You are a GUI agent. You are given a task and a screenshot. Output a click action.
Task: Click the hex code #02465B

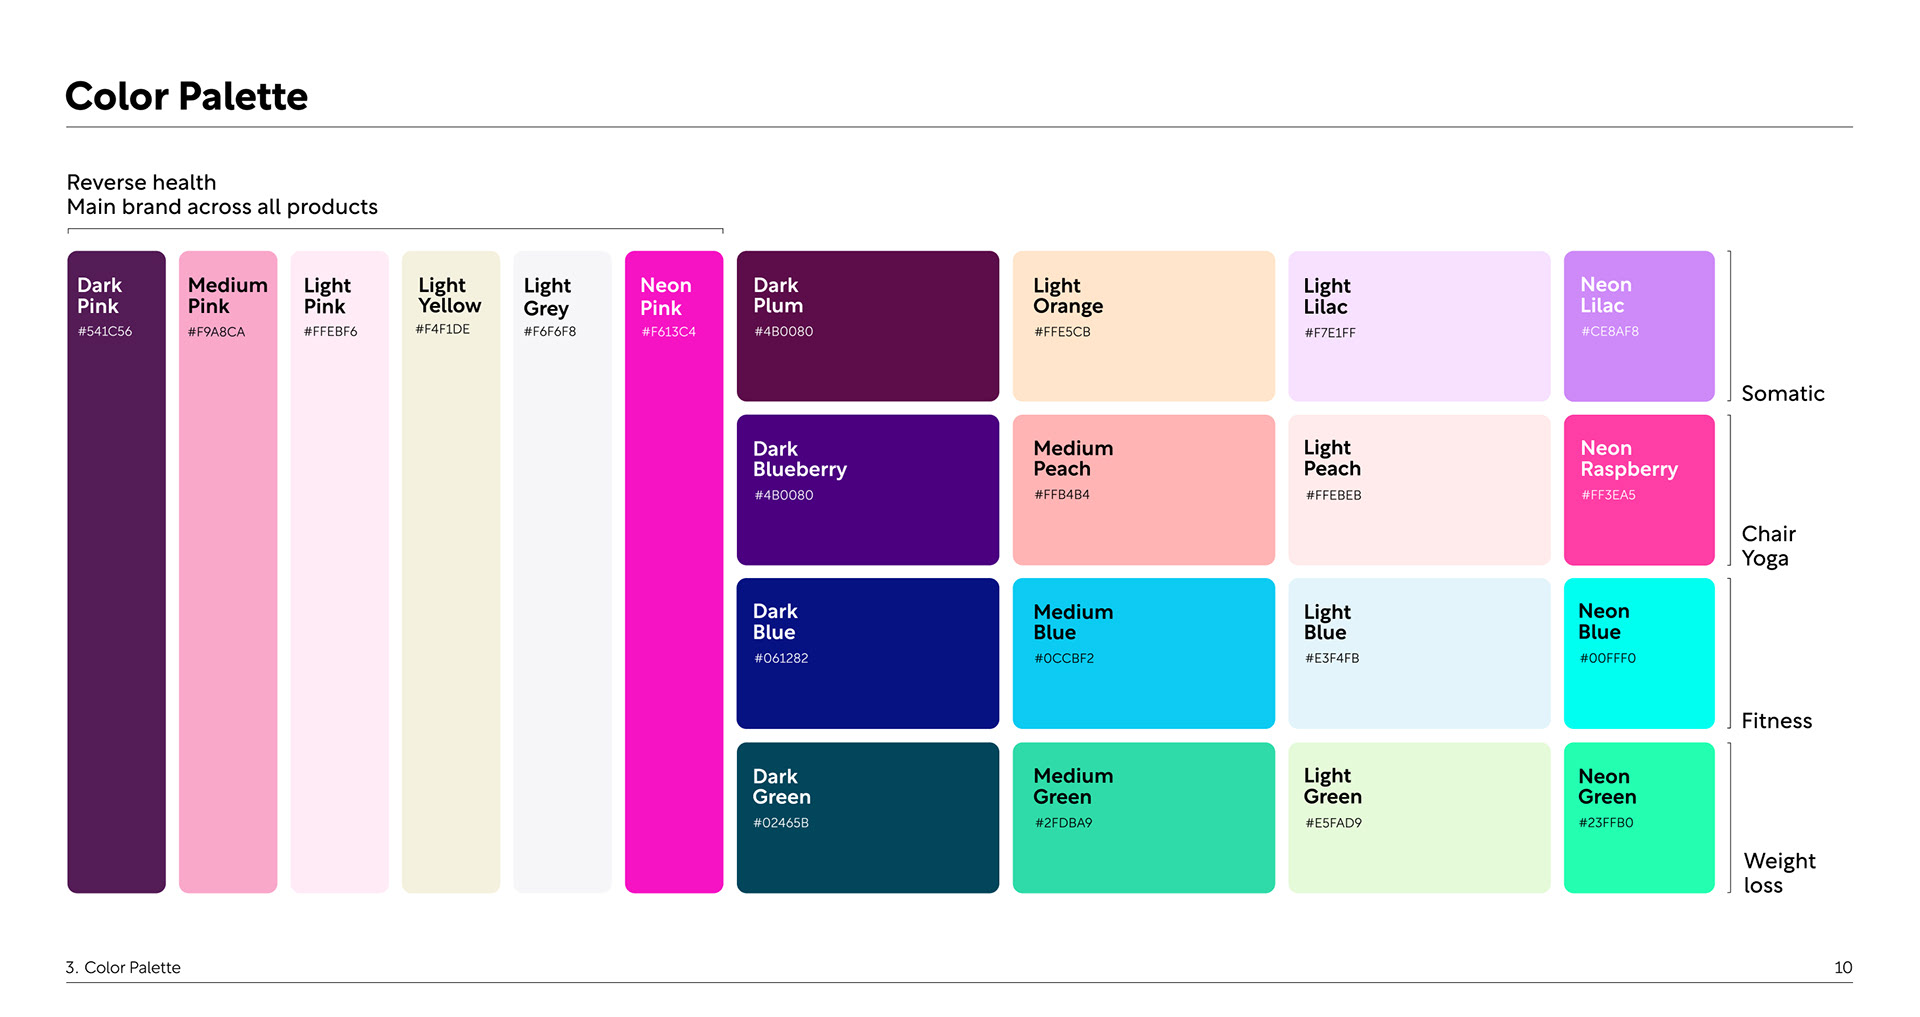tap(781, 822)
